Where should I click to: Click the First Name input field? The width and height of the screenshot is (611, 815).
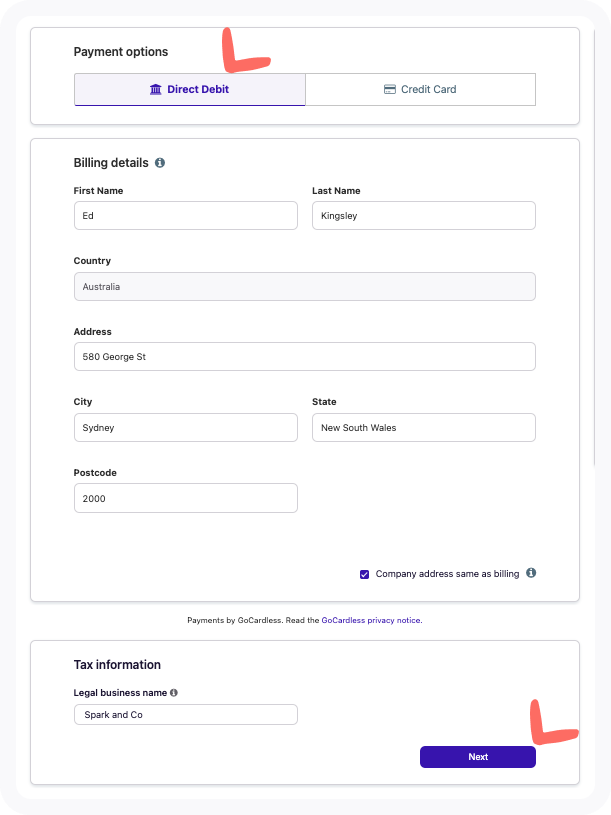(185, 216)
